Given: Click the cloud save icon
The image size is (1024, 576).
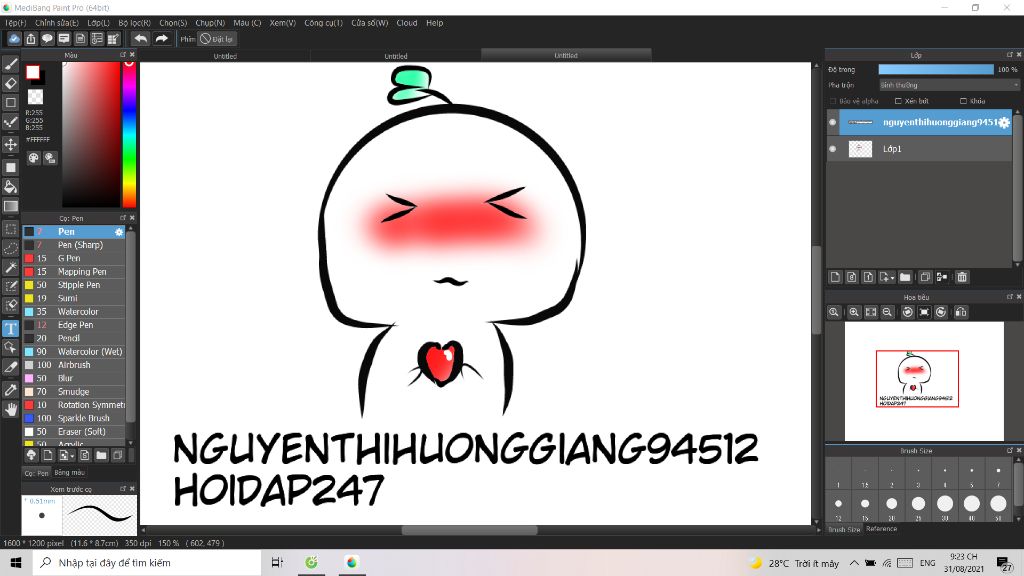Looking at the screenshot, I should (14, 39).
